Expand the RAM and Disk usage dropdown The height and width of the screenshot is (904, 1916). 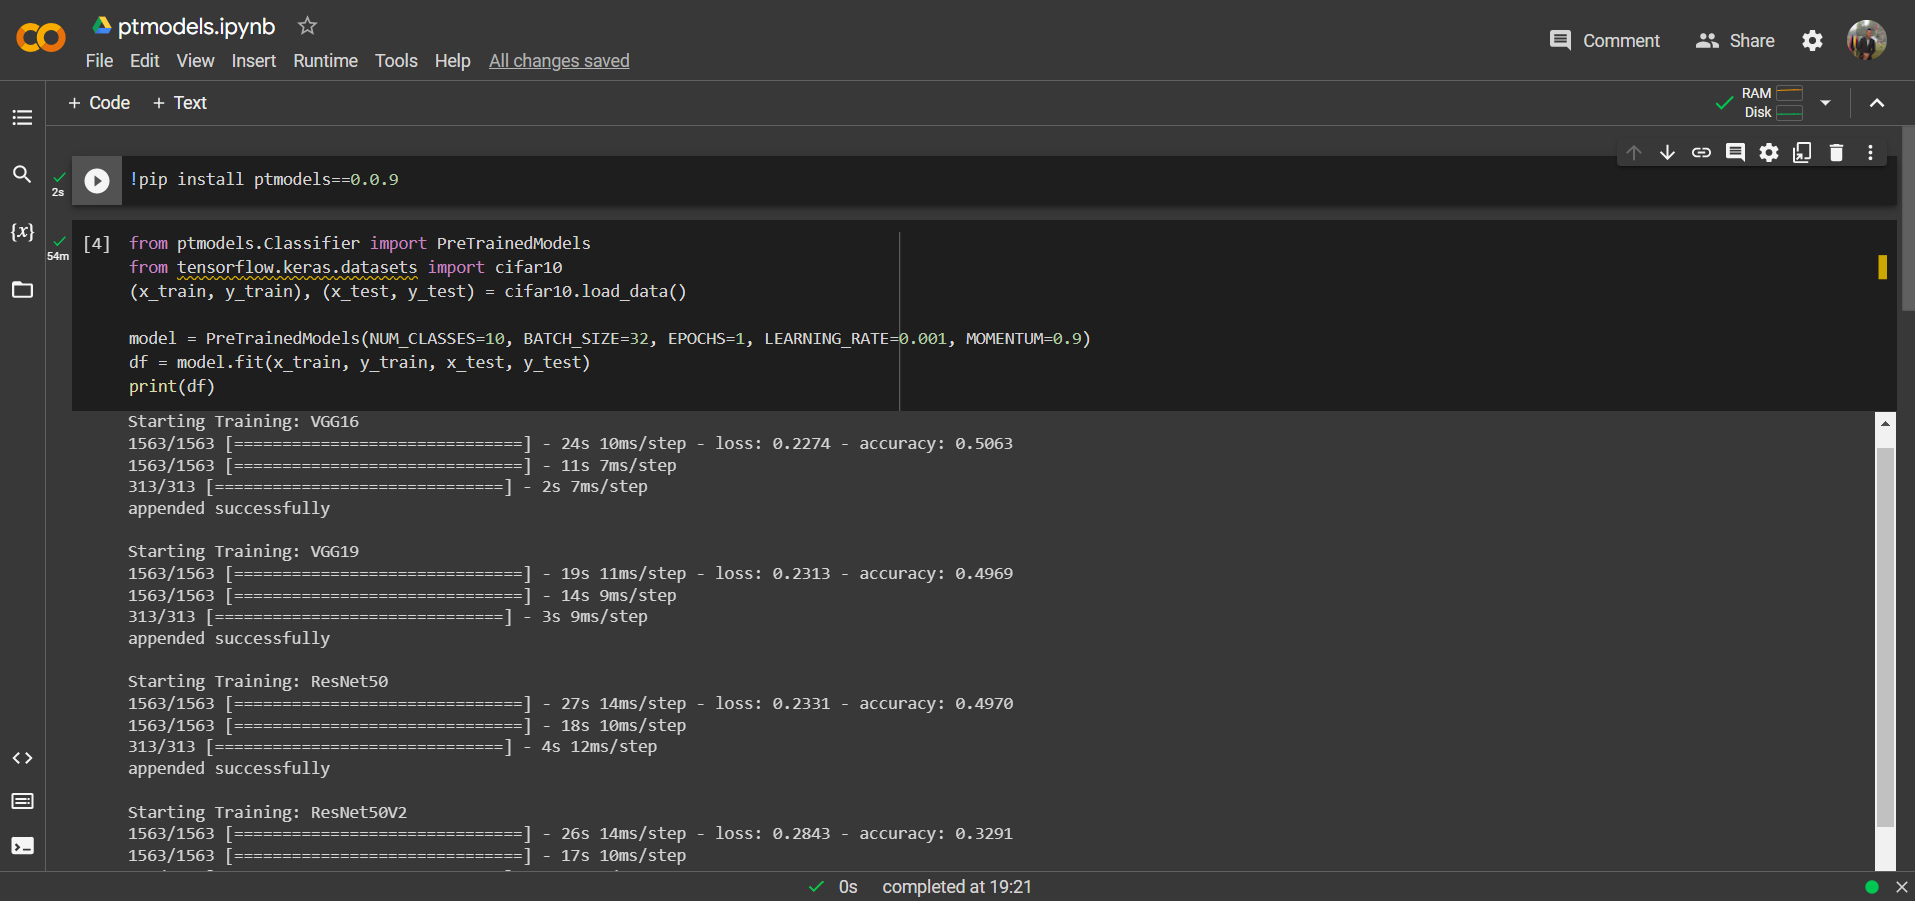(x=1826, y=102)
